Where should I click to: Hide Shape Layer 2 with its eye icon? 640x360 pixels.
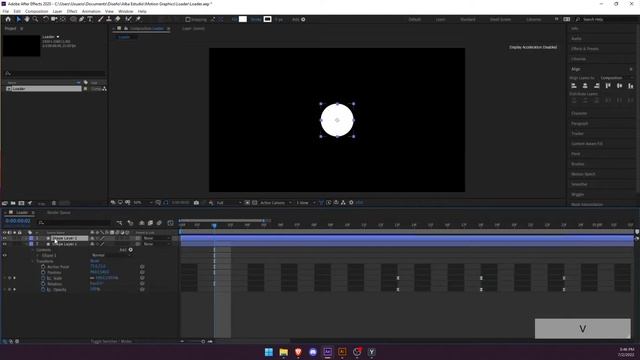point(5,238)
